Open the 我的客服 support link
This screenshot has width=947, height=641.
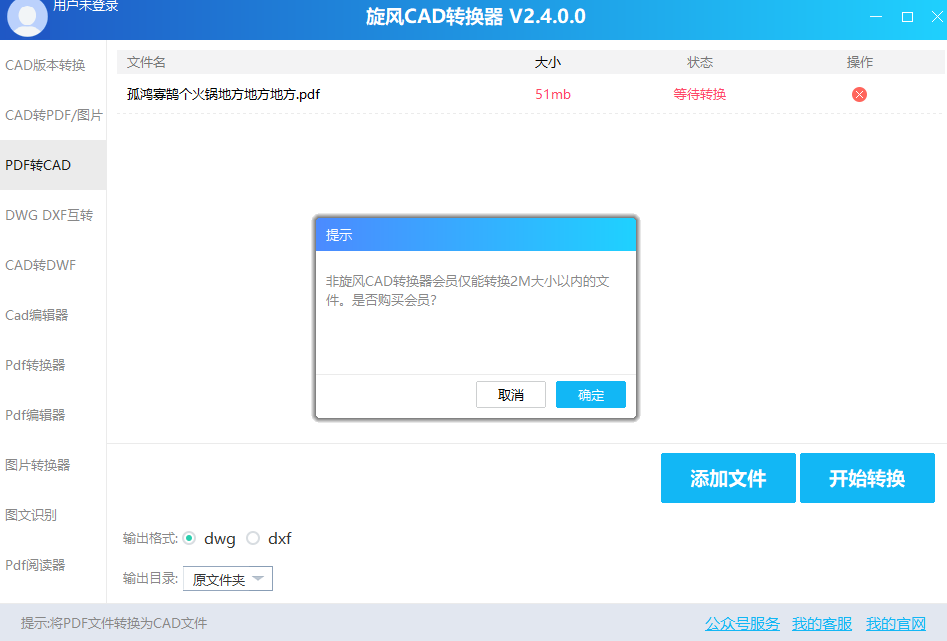[x=821, y=623]
